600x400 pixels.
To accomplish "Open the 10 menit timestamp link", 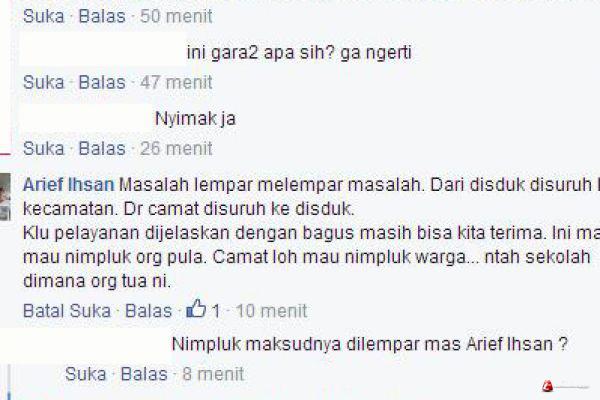I will [x=271, y=310].
